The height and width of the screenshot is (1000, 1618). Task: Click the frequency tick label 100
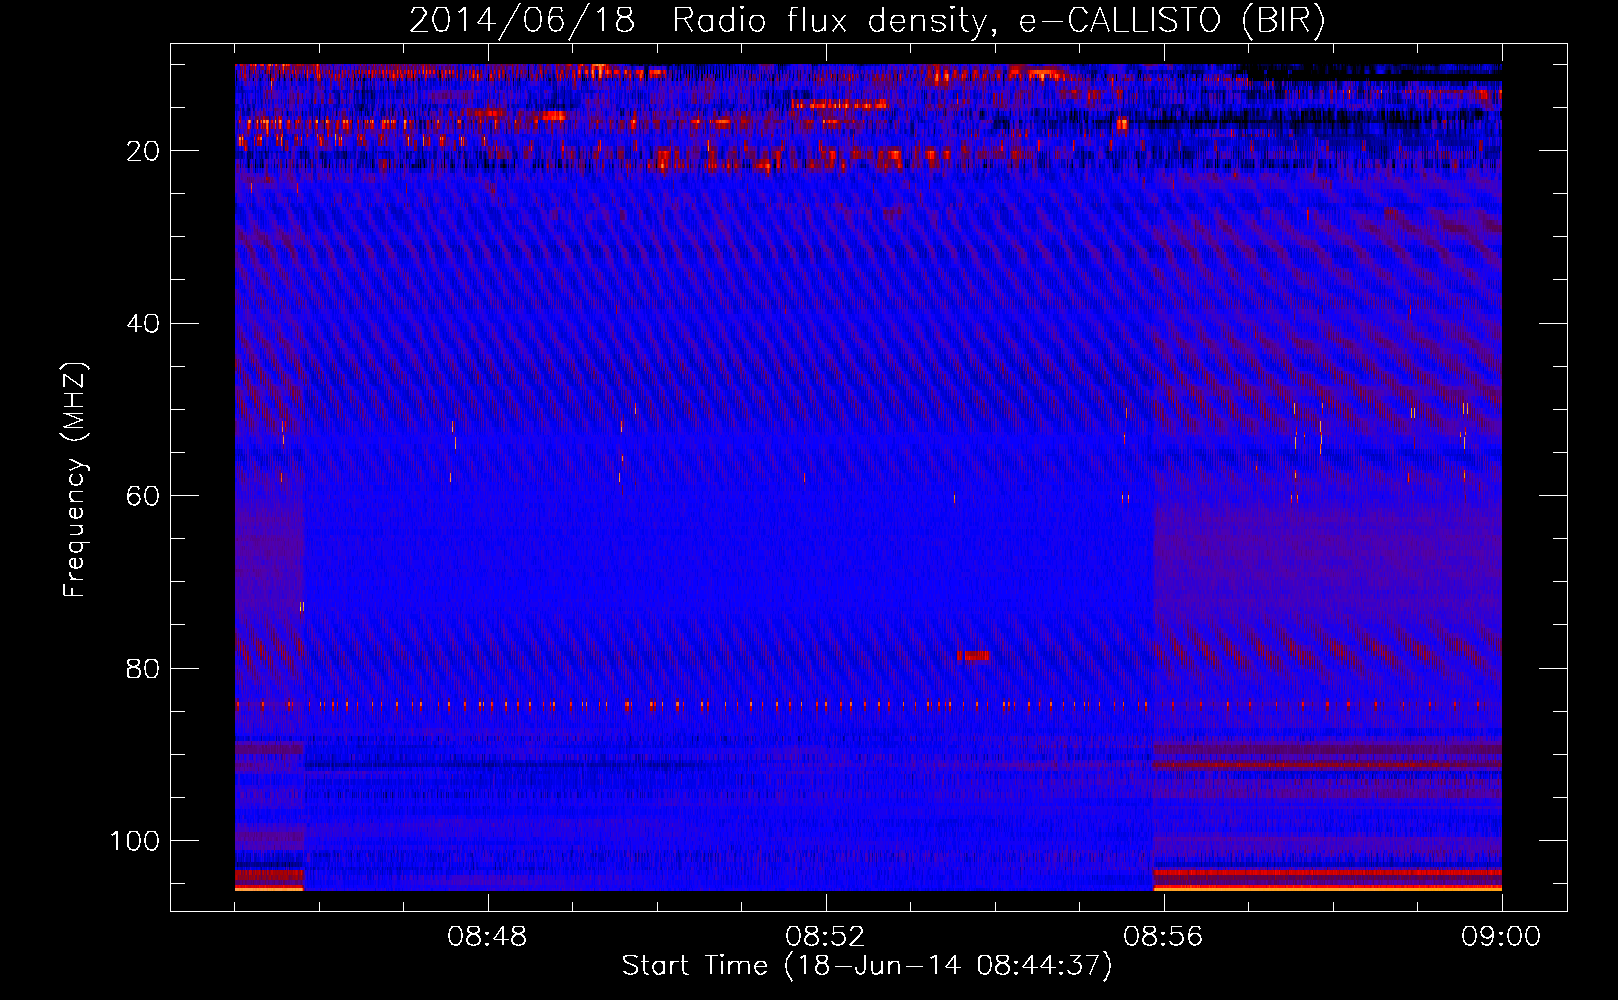(x=135, y=841)
